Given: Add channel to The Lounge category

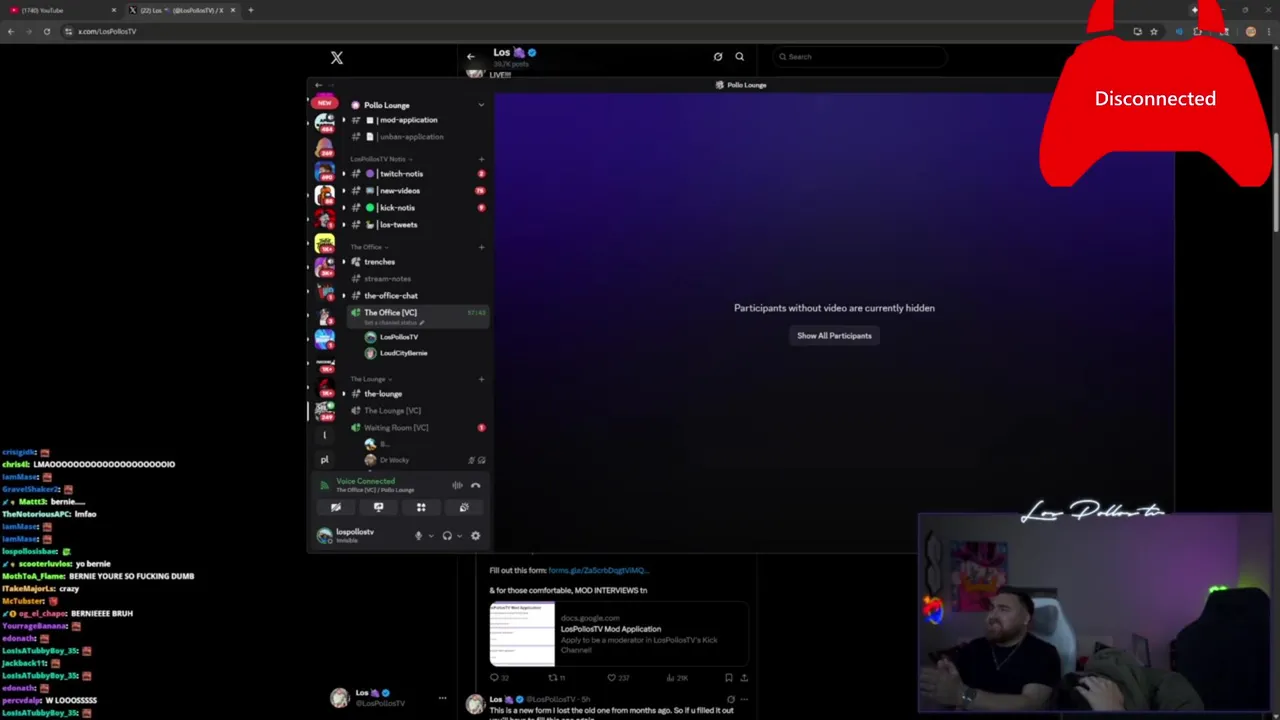Looking at the screenshot, I should (x=481, y=379).
